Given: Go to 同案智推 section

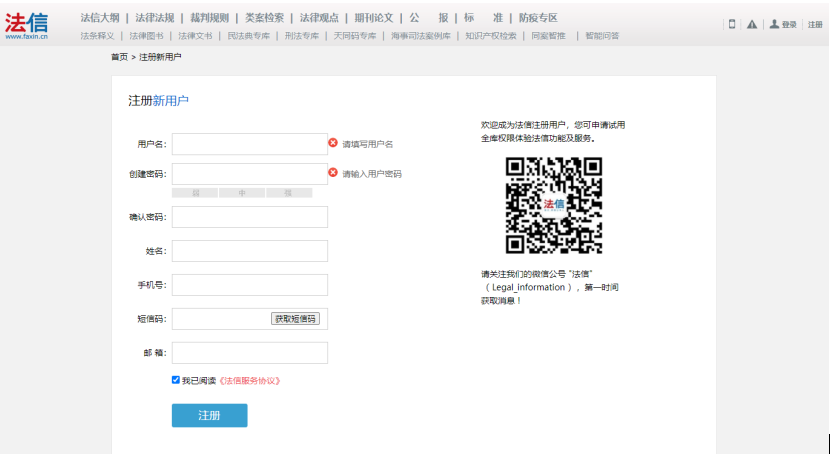Looking at the screenshot, I should coord(548,36).
